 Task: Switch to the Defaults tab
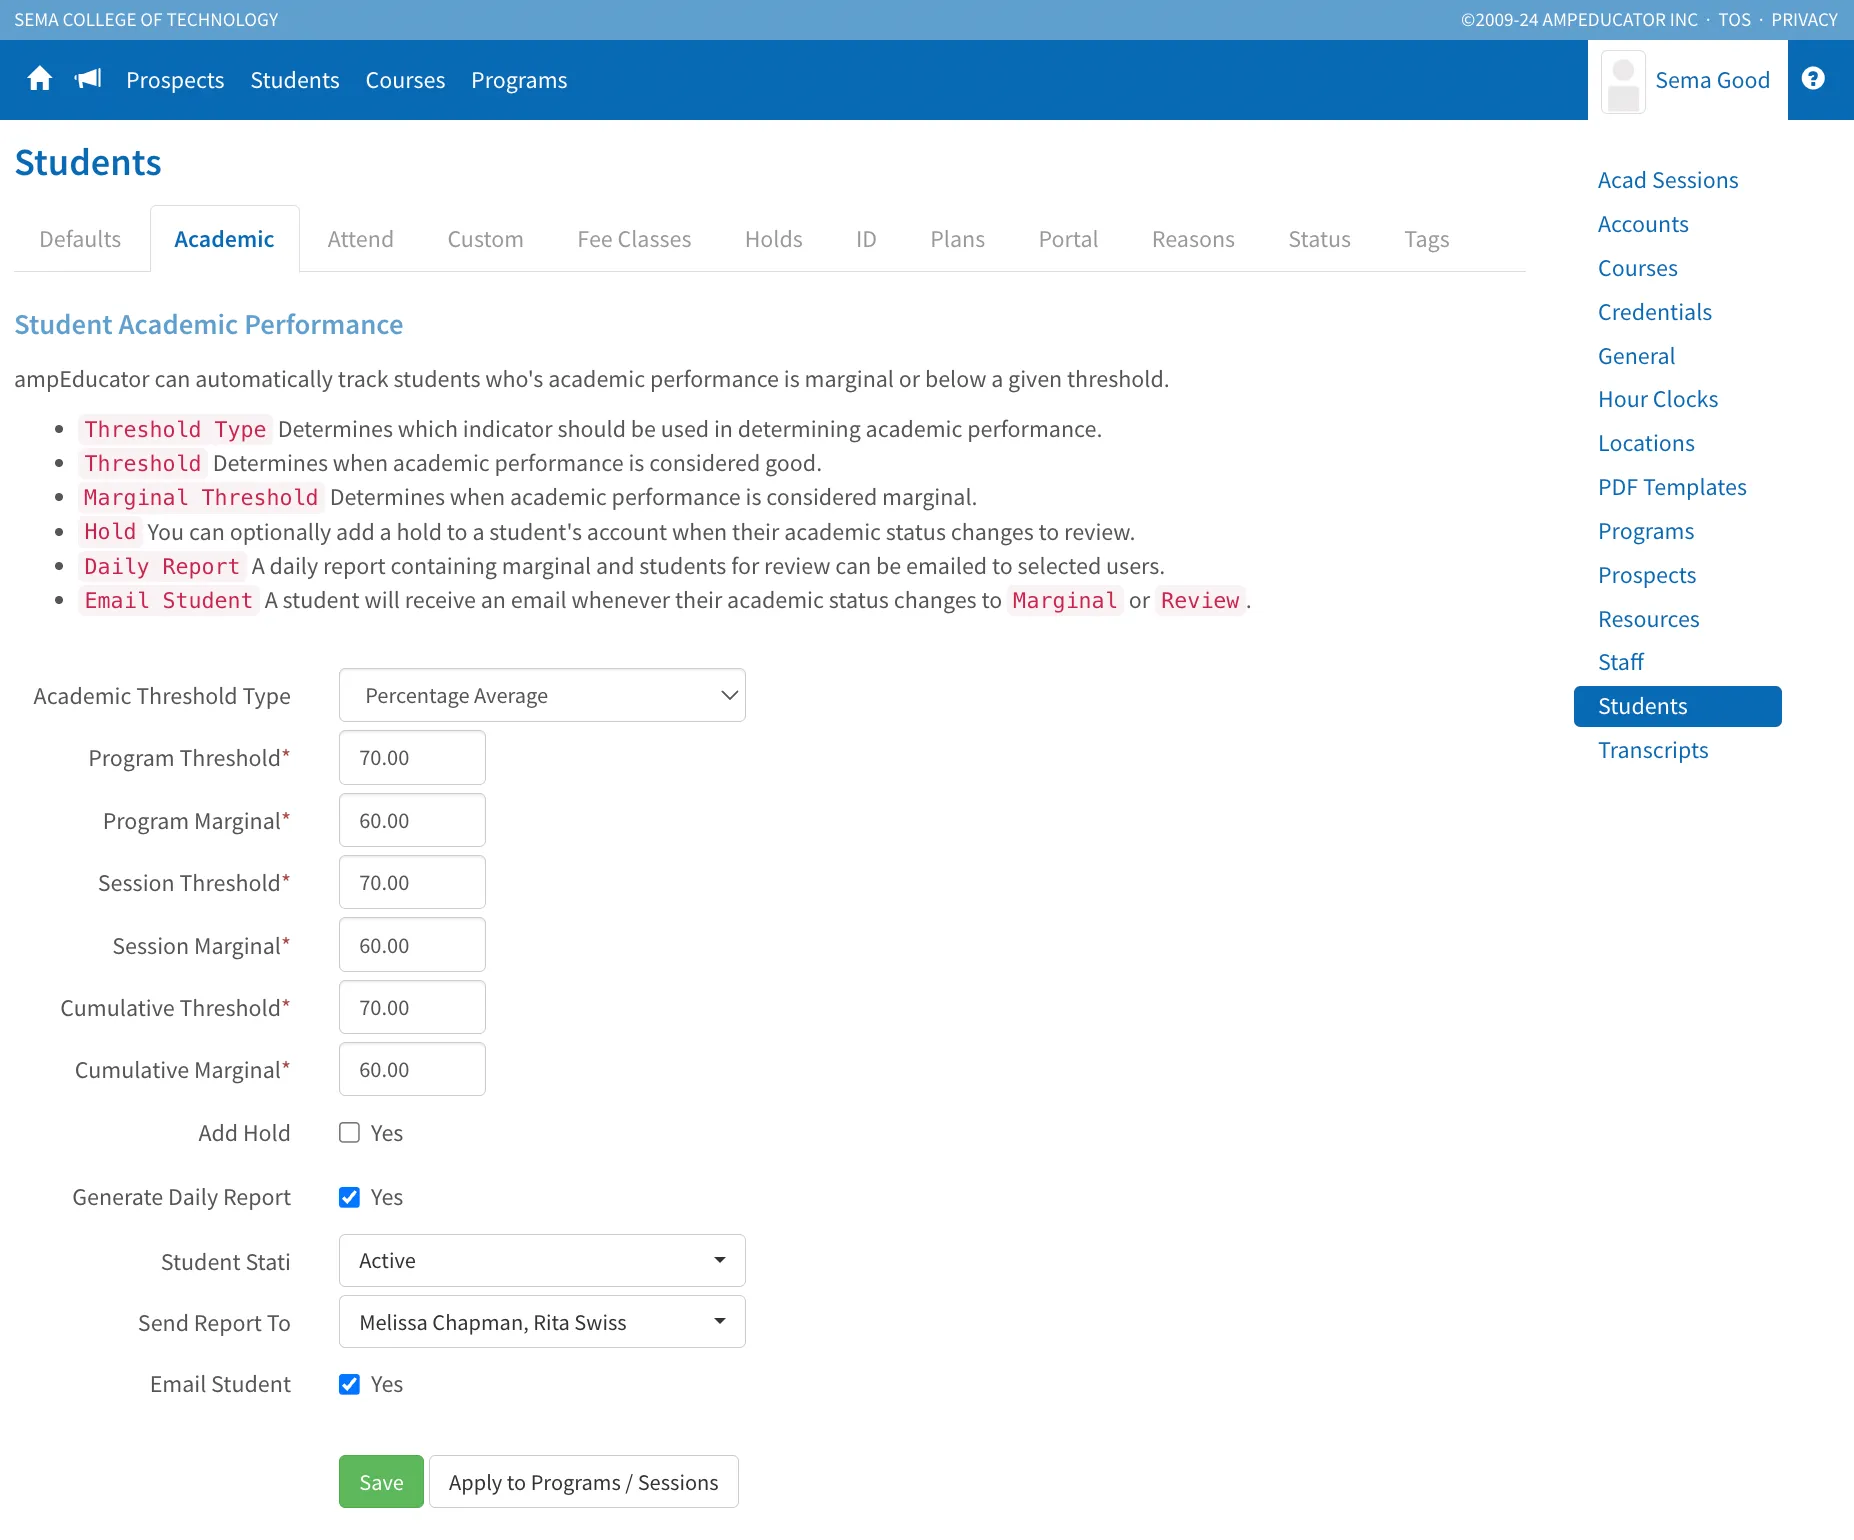80,239
